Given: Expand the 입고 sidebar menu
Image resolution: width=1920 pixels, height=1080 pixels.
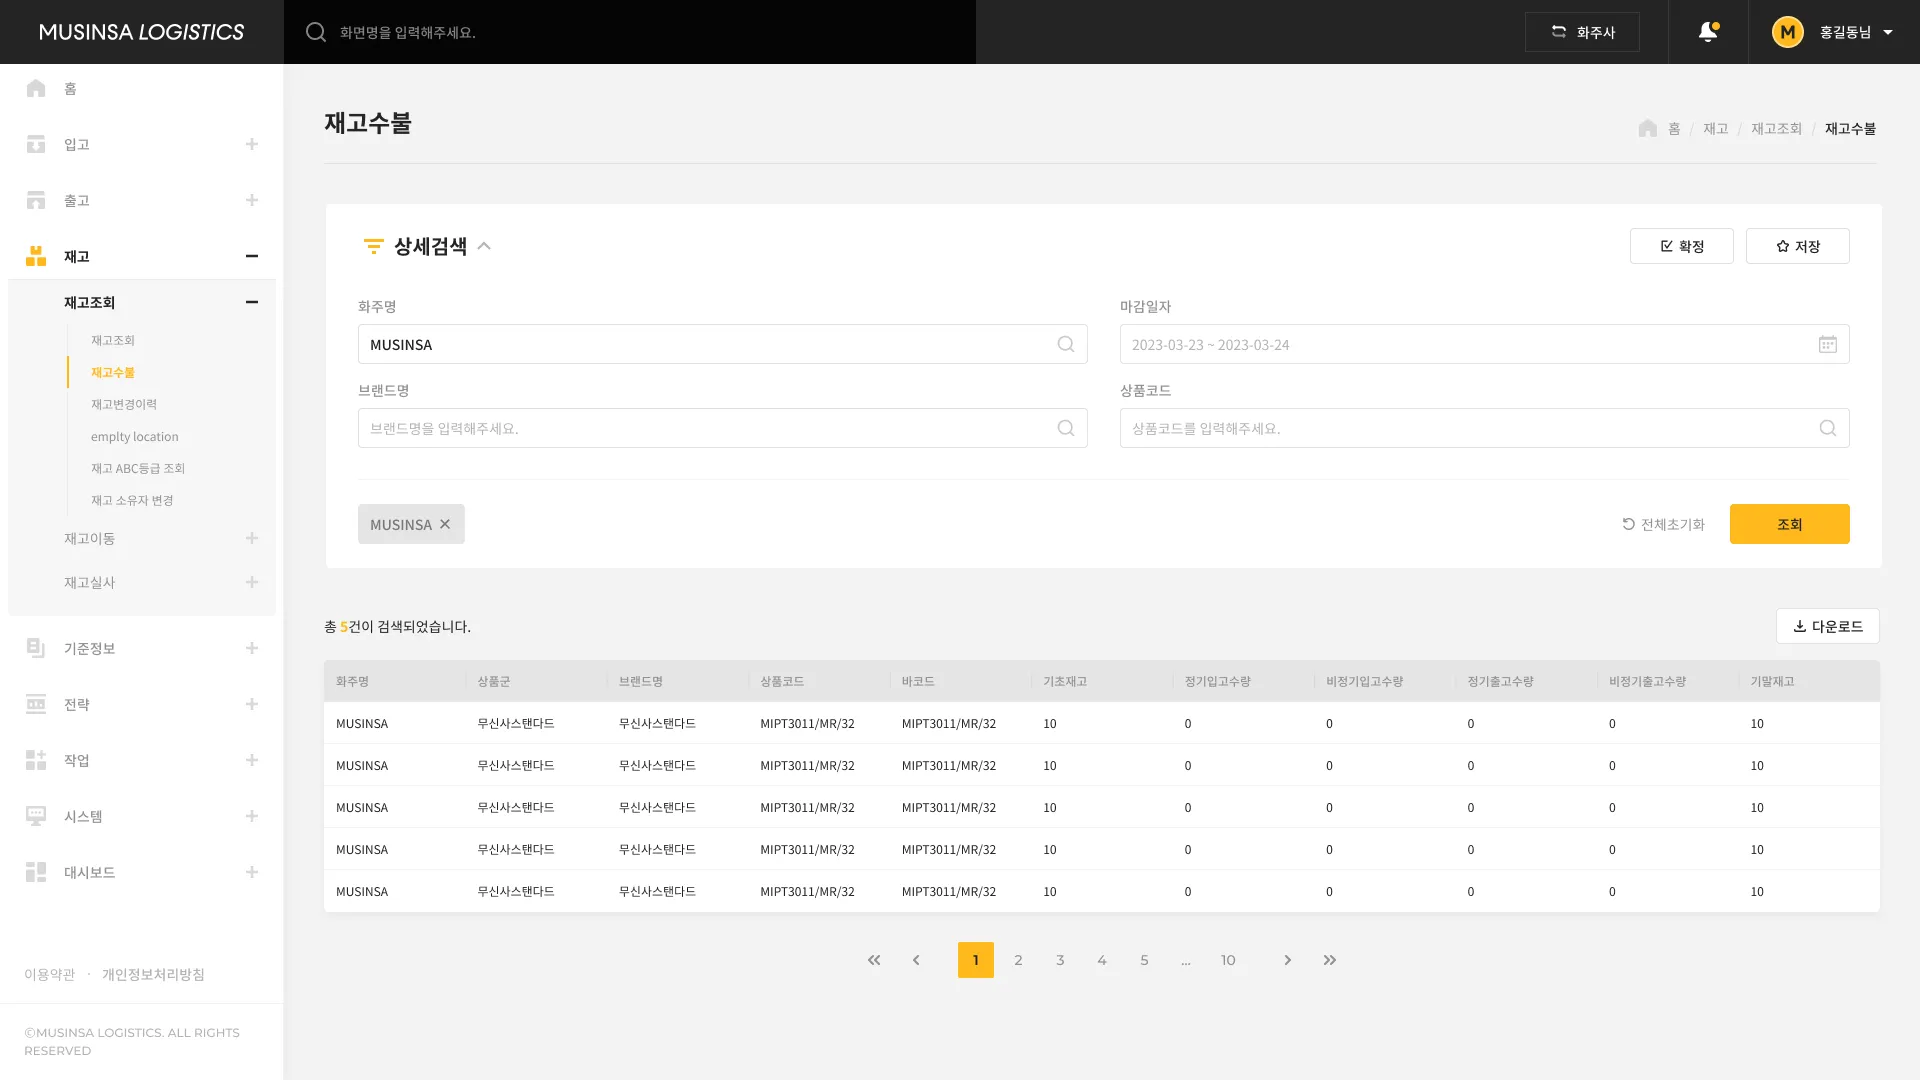Looking at the screenshot, I should coord(252,144).
